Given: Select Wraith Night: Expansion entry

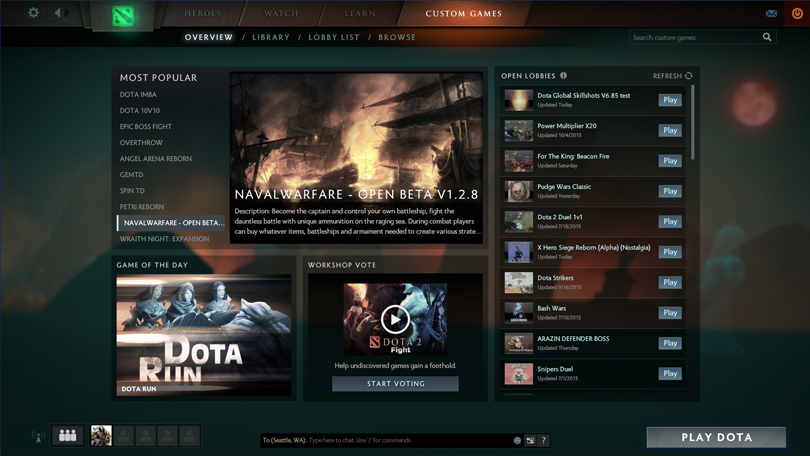Looking at the screenshot, I should 164,239.
